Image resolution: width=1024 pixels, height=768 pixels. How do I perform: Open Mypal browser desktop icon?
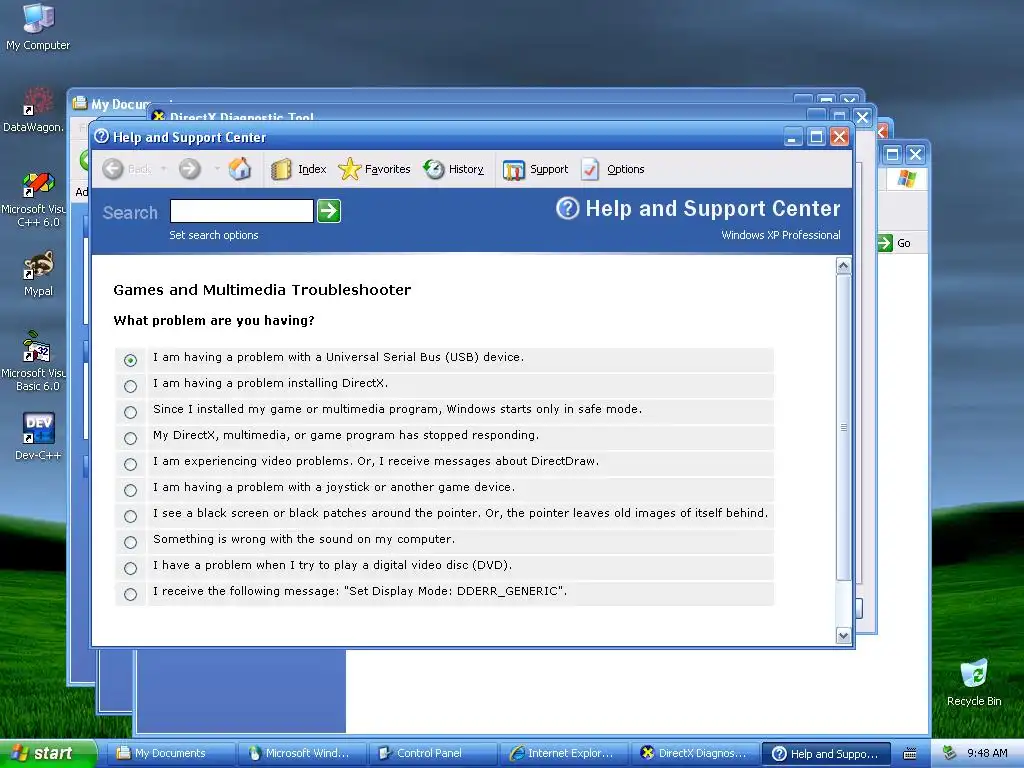tap(38, 274)
